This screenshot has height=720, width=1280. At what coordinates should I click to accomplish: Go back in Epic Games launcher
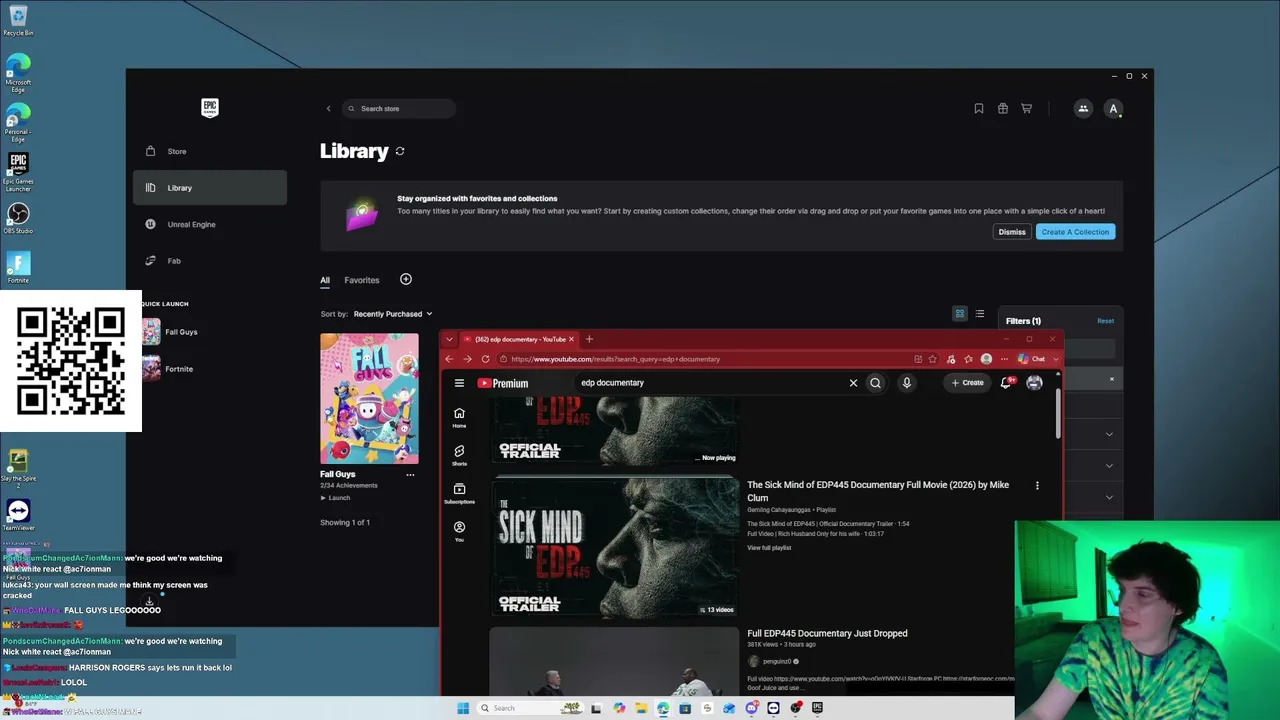pos(328,109)
